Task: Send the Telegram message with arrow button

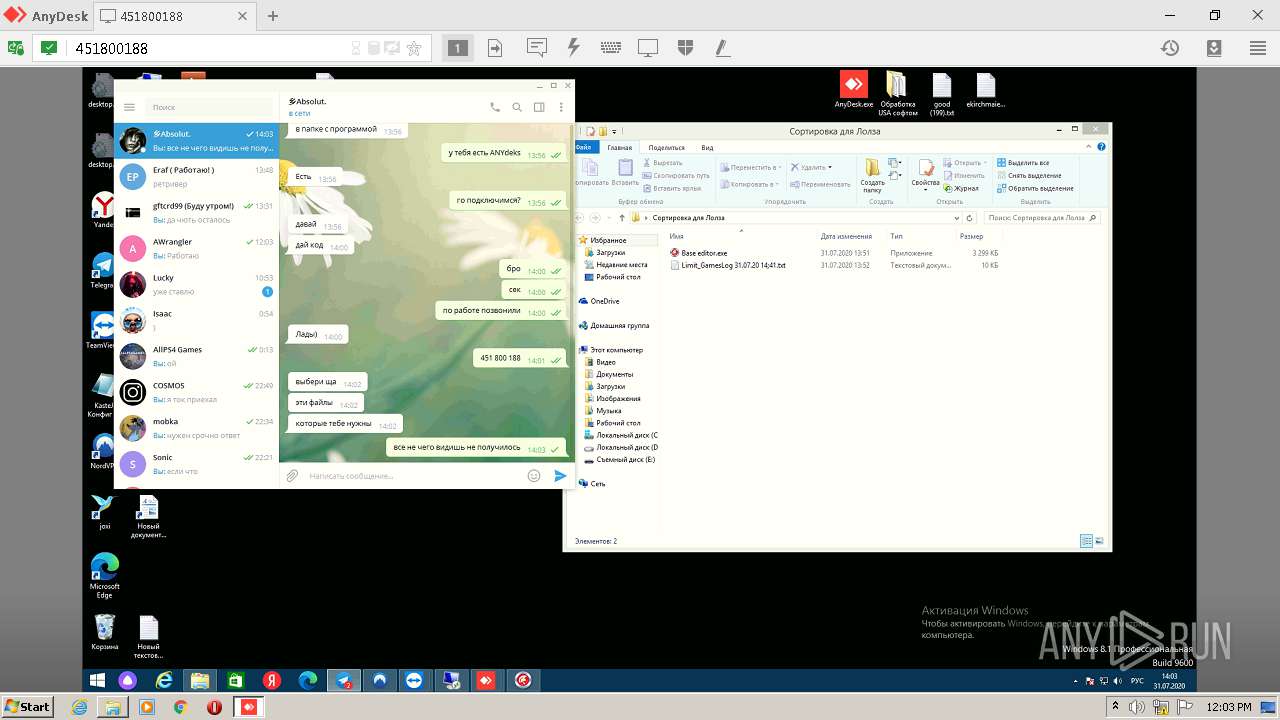Action: tap(560, 476)
